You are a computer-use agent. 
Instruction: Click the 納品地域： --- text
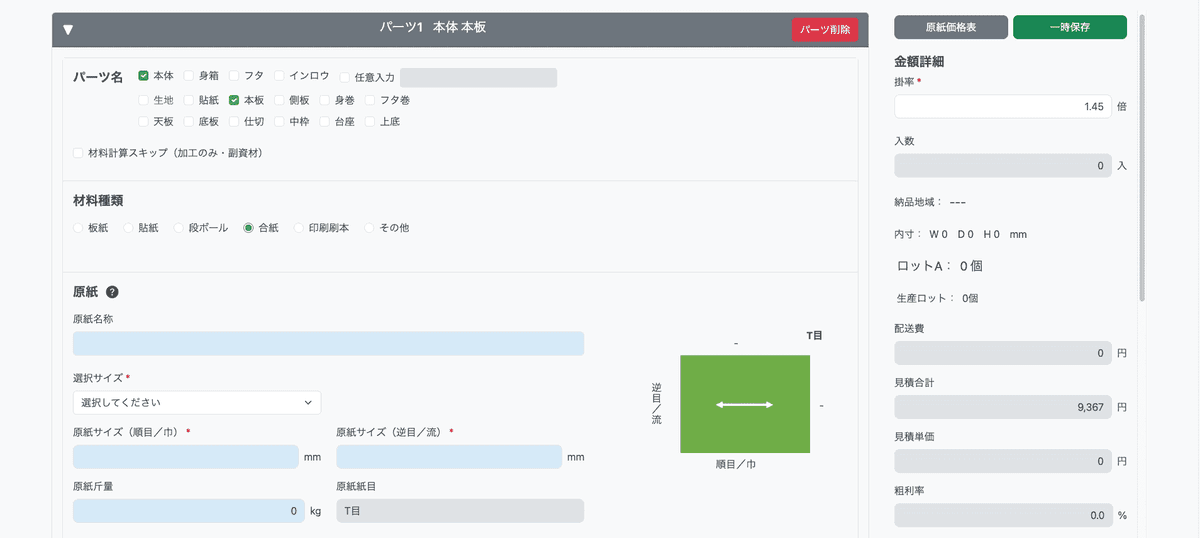(x=930, y=202)
